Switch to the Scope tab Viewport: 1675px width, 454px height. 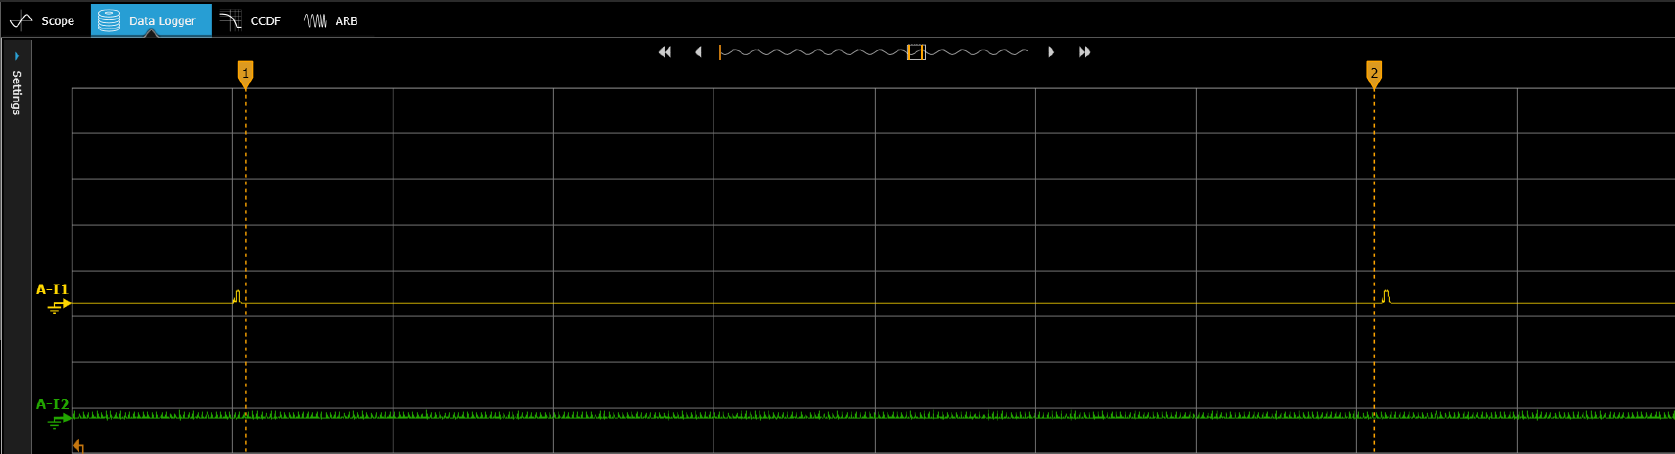[44, 20]
